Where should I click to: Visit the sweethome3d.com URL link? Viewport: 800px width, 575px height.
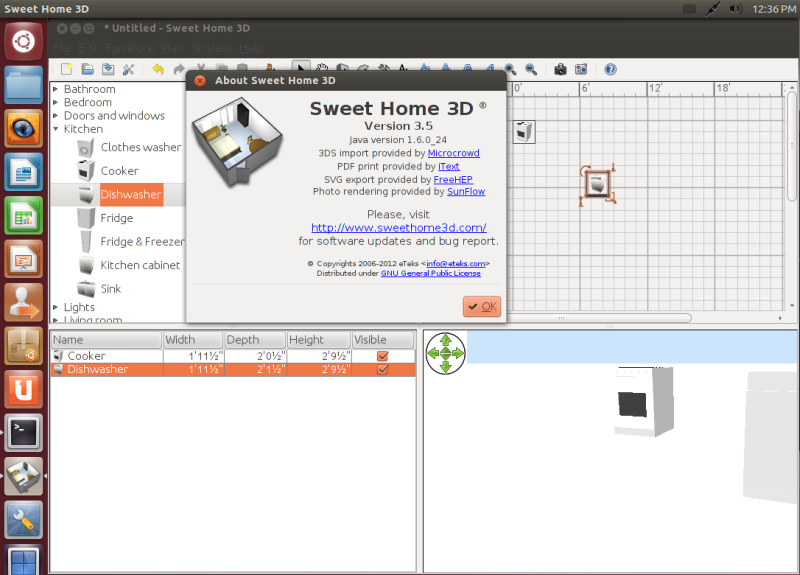coord(398,228)
